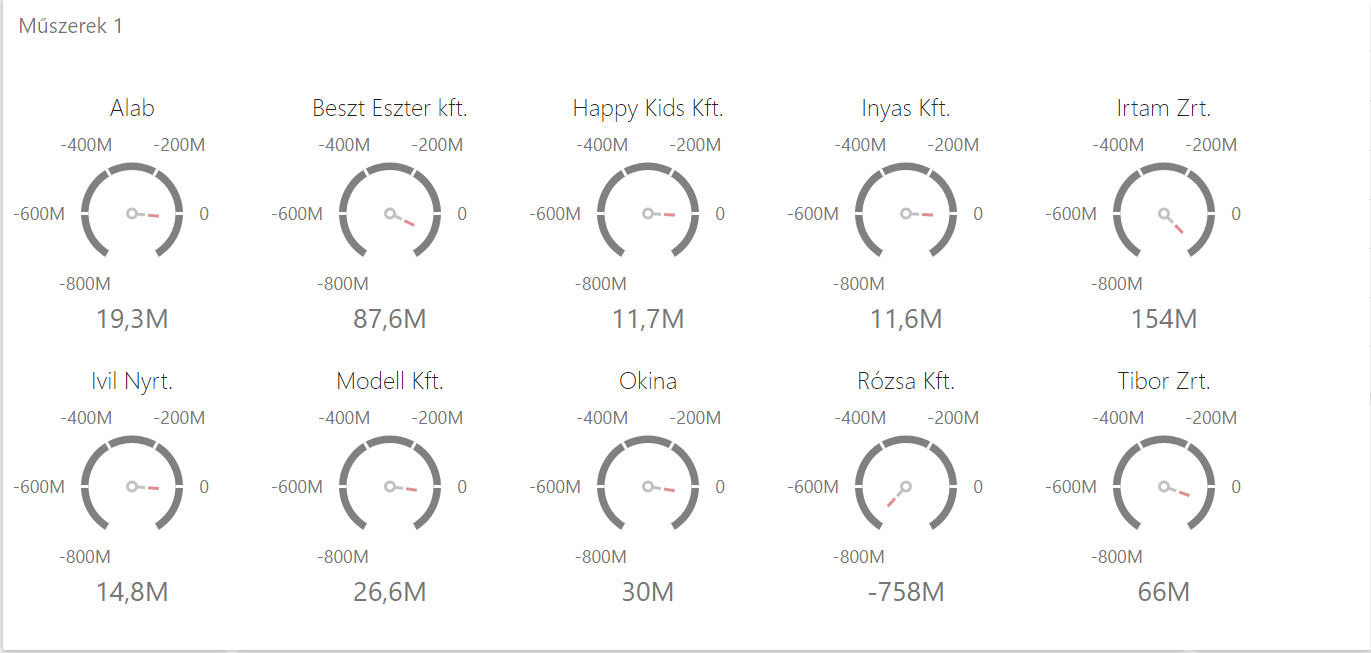The height and width of the screenshot is (653, 1371).
Task: Select the 87,6M value label
Action: coord(390,320)
